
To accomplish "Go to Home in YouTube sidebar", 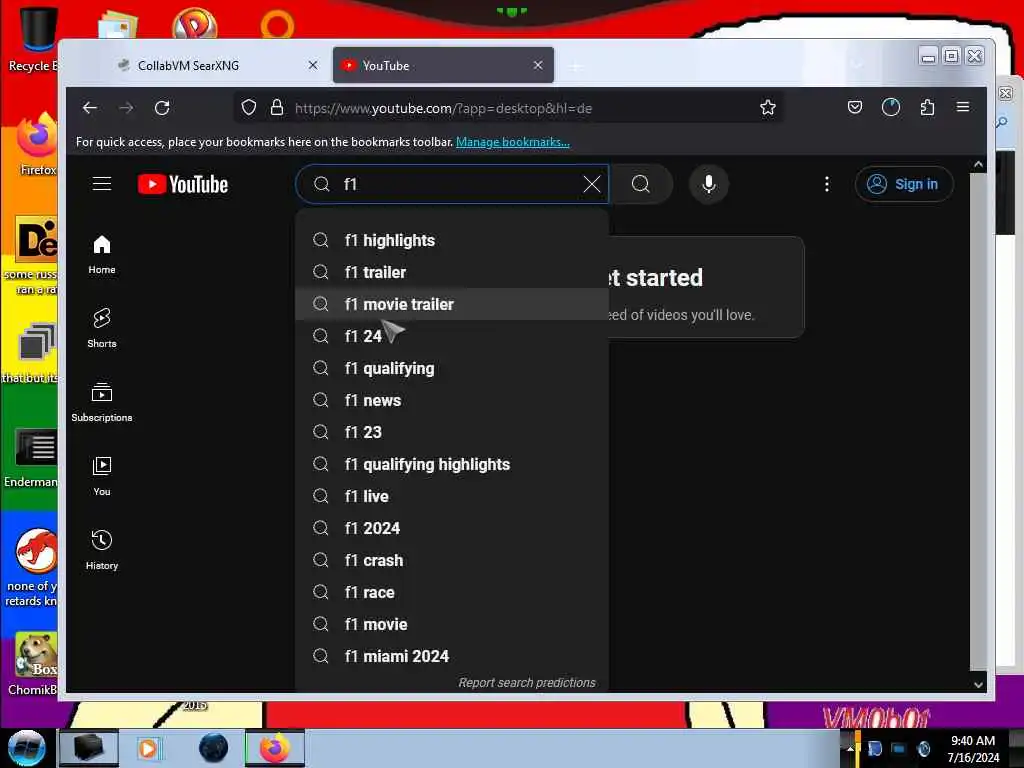I will click(x=102, y=255).
